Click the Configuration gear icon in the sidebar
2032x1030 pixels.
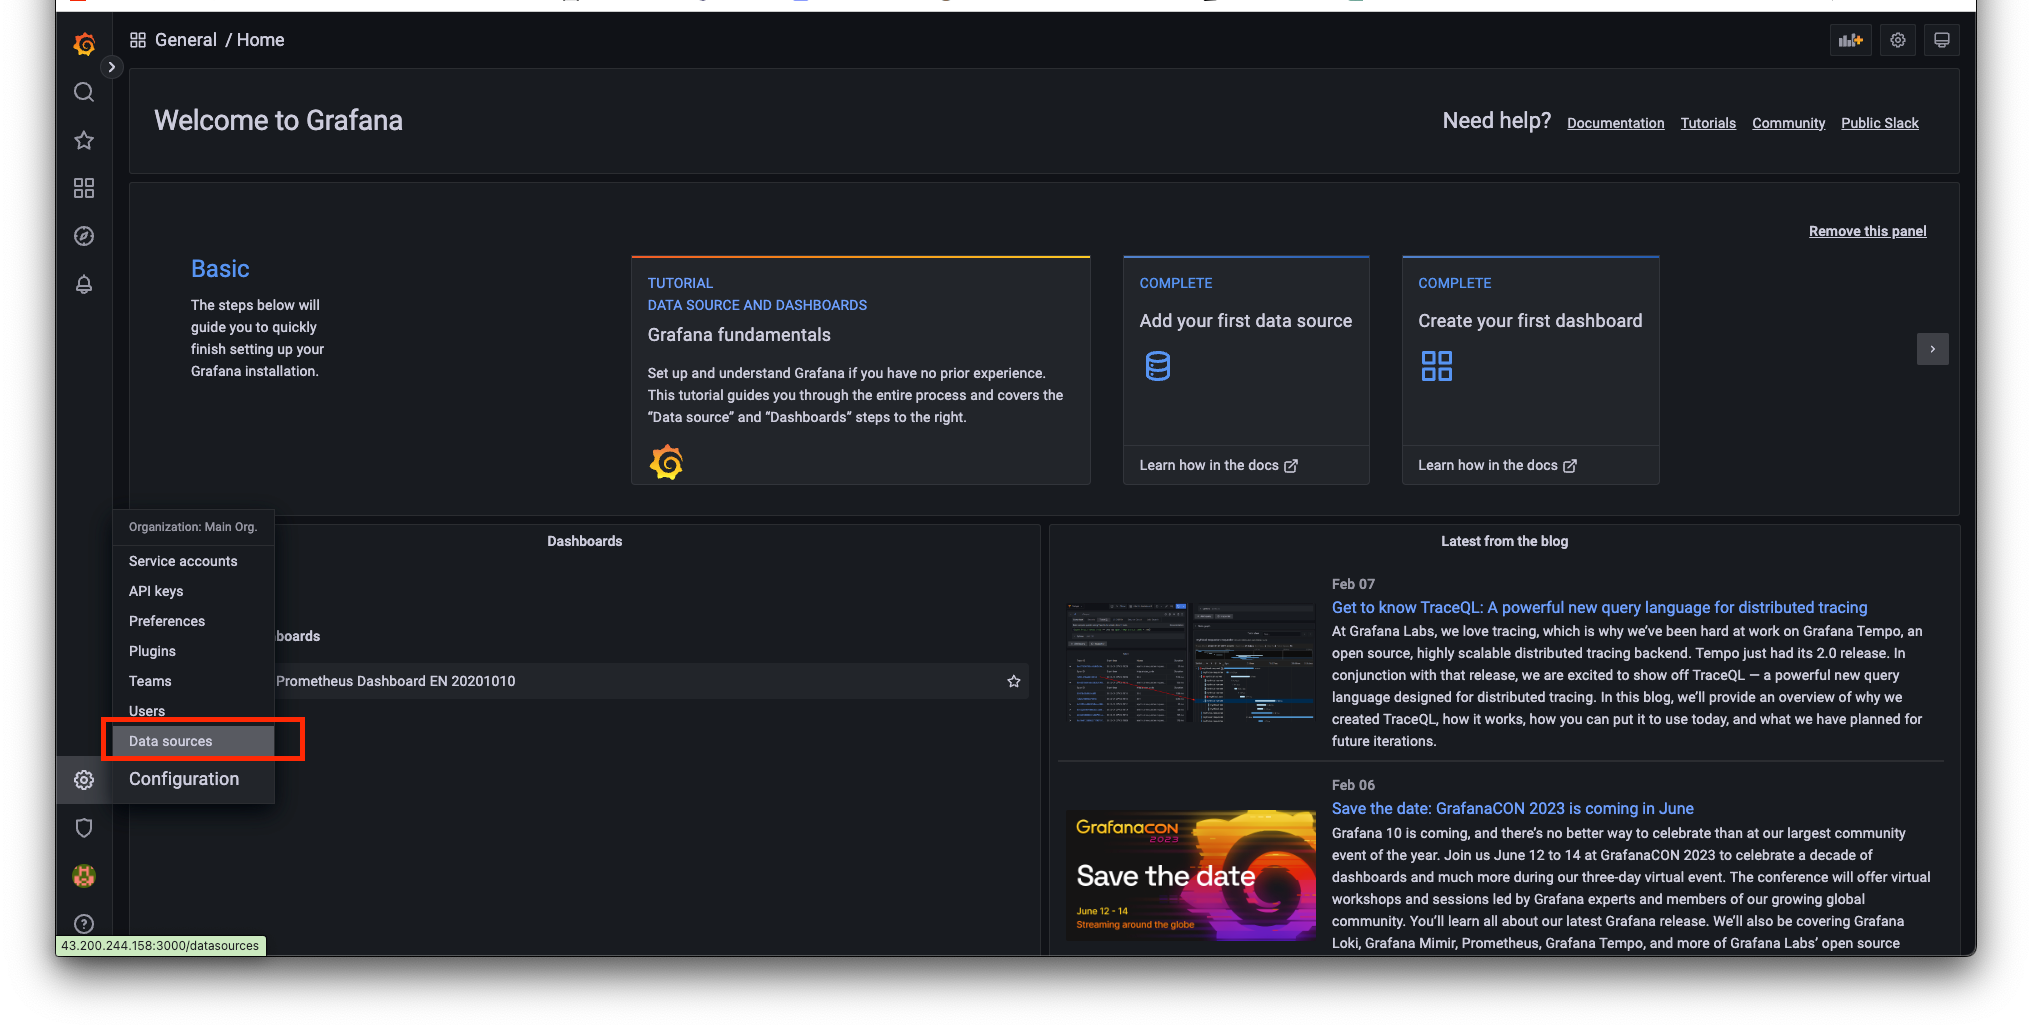84,780
